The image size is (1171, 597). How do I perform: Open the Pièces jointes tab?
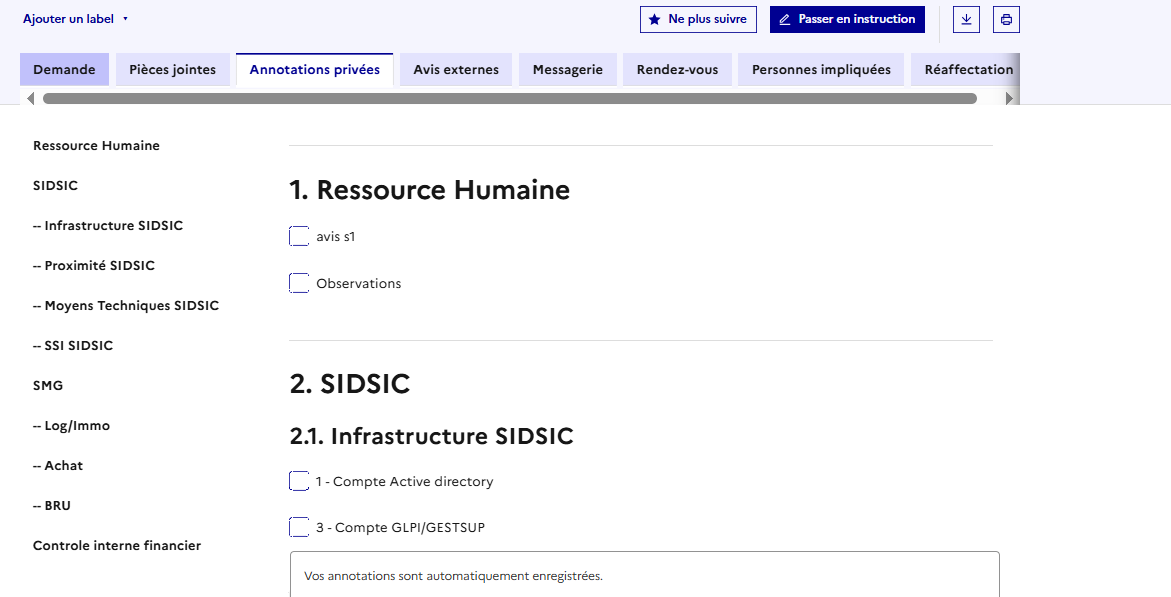pyautogui.click(x=172, y=70)
